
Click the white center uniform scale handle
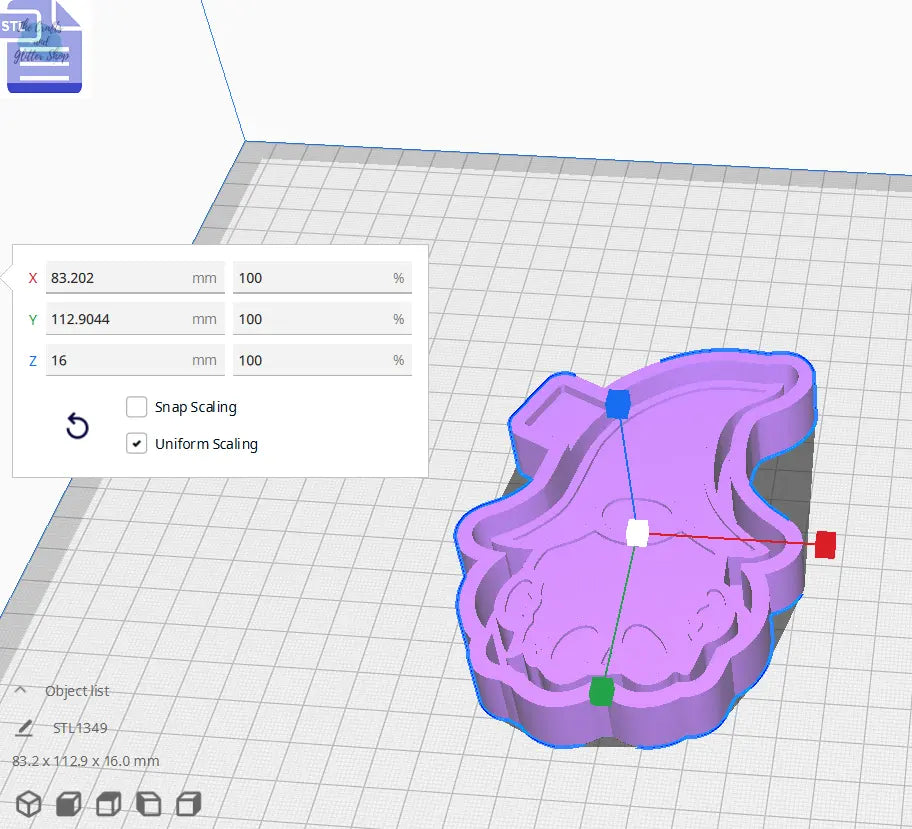click(634, 533)
